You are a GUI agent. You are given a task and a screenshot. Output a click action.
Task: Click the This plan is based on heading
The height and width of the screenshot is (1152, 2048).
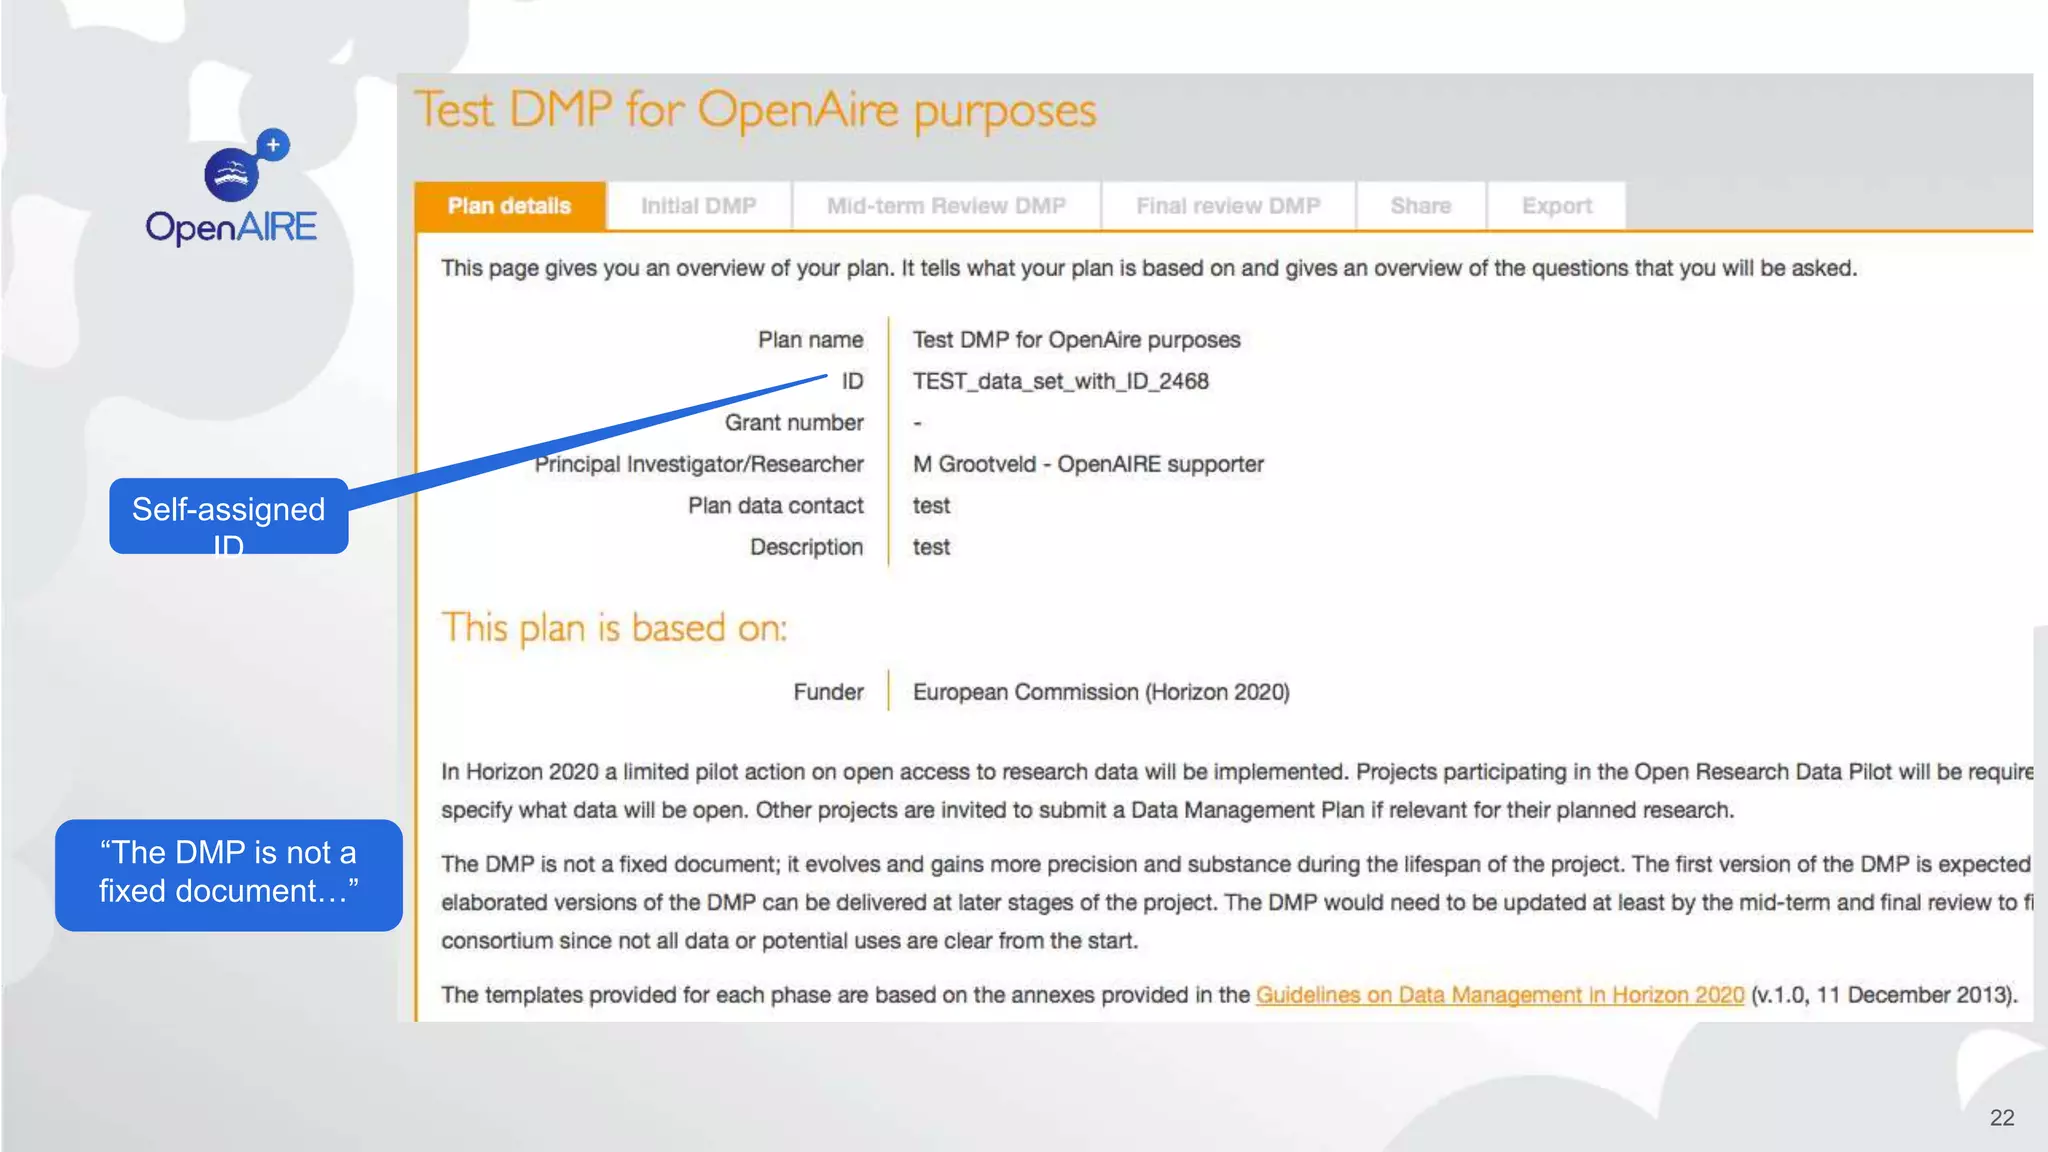tap(614, 629)
